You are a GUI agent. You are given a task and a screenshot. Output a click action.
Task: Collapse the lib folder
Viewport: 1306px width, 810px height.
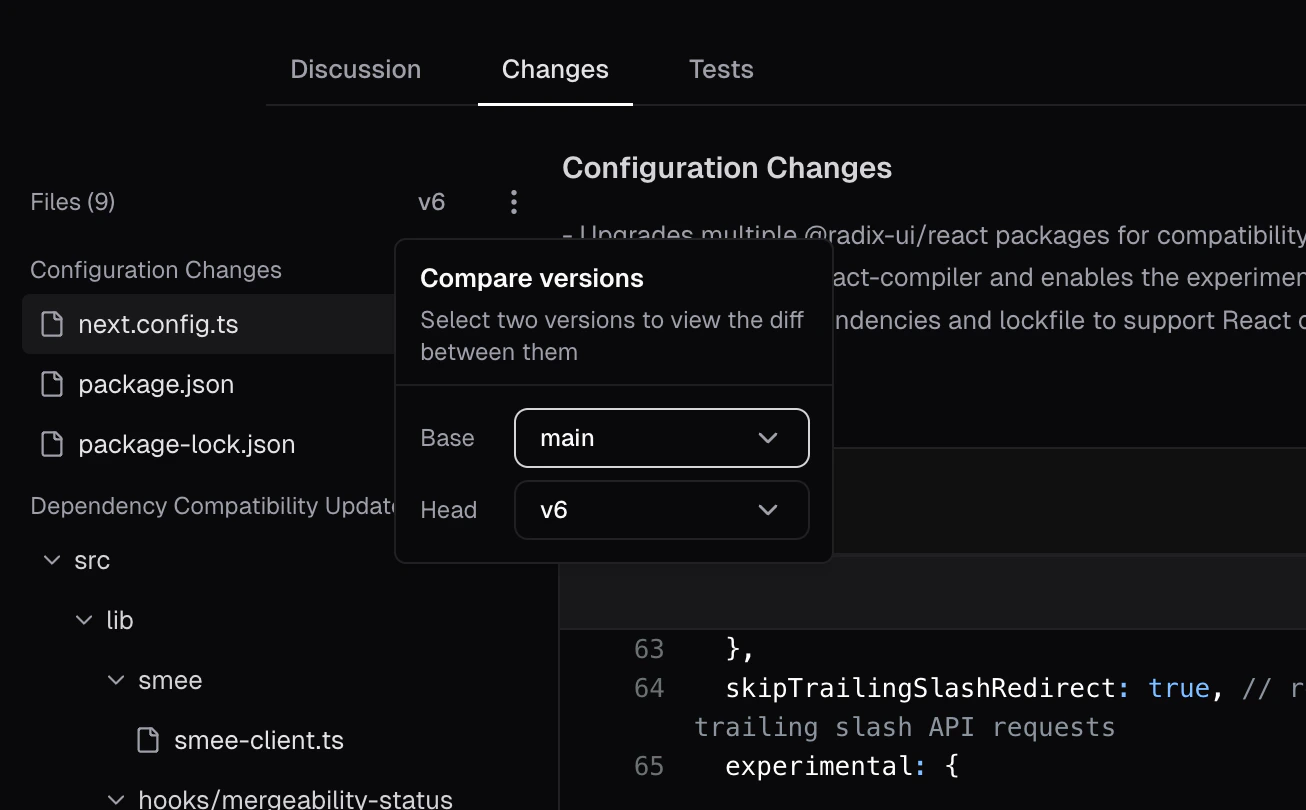[x=84, y=620]
